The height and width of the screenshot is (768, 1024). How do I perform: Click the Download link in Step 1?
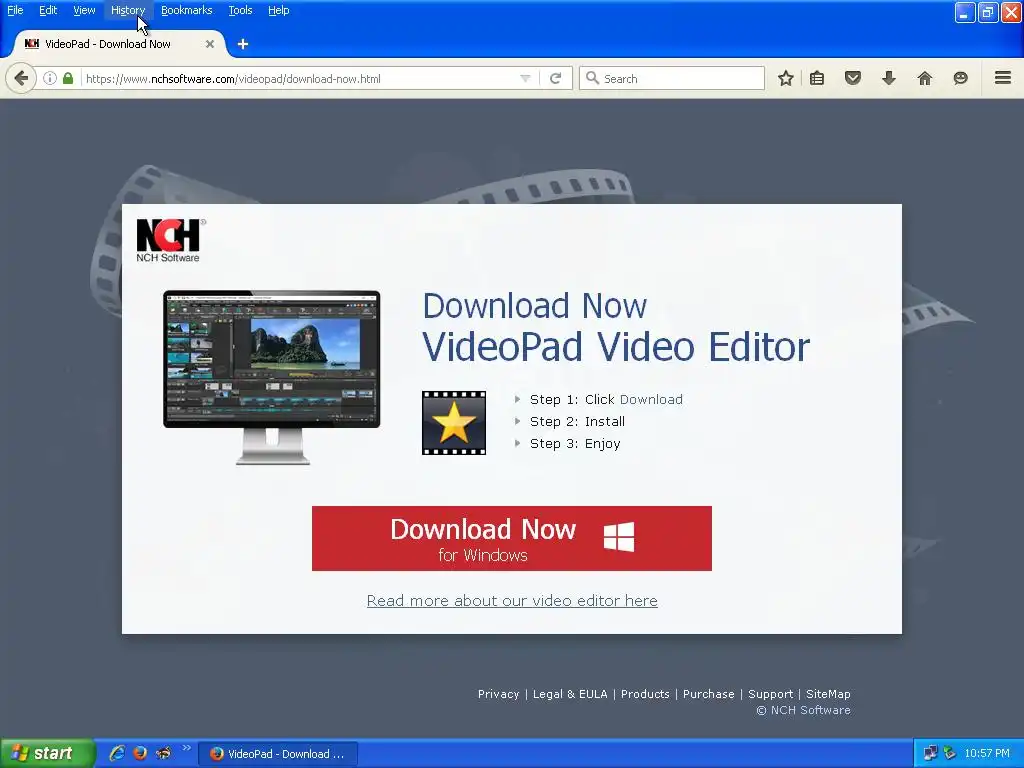pyautogui.click(x=651, y=399)
